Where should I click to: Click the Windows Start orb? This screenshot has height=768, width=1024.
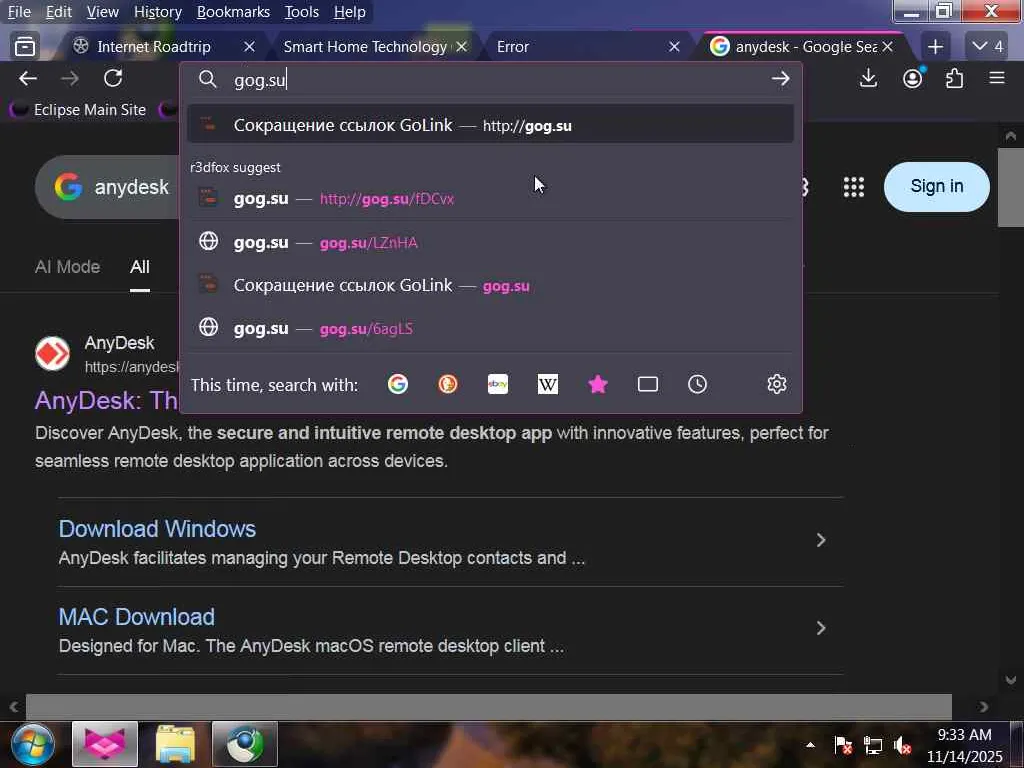[x=32, y=744]
